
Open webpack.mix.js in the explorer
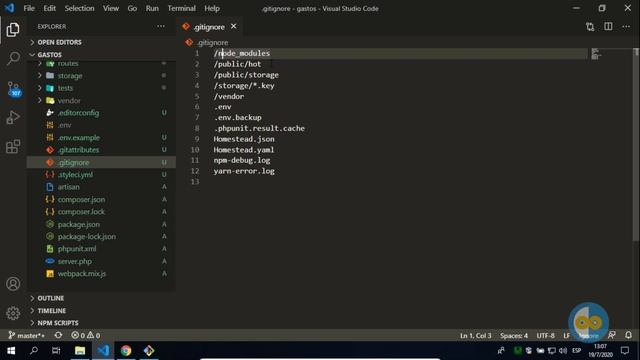point(82,273)
